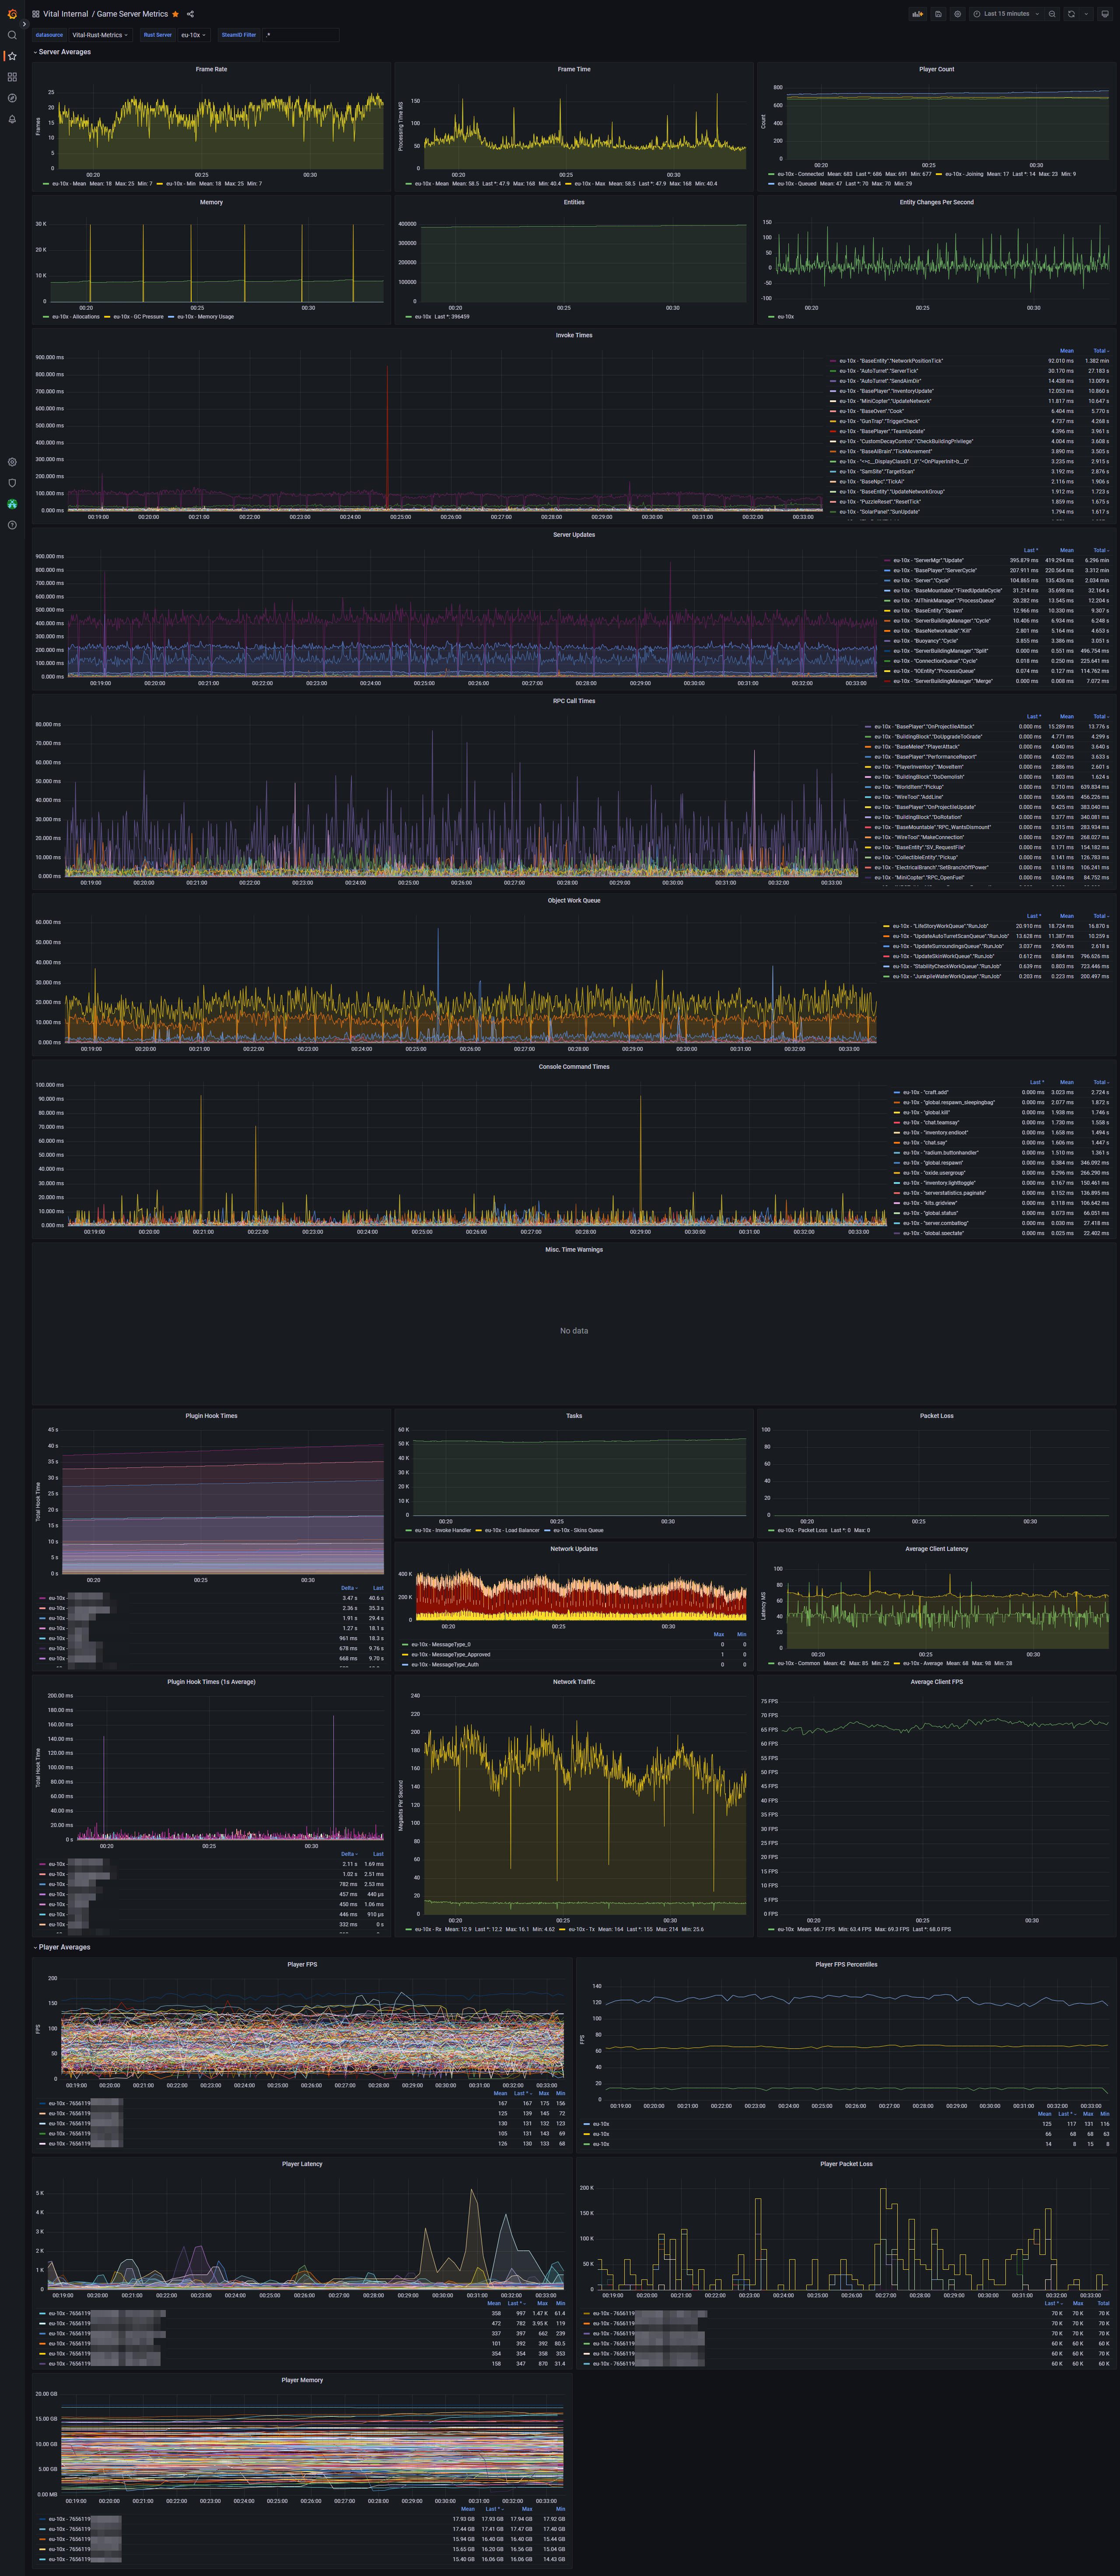
Task: Open the Vital-Rust-Metrics datasource dropdown
Action: [x=100, y=35]
